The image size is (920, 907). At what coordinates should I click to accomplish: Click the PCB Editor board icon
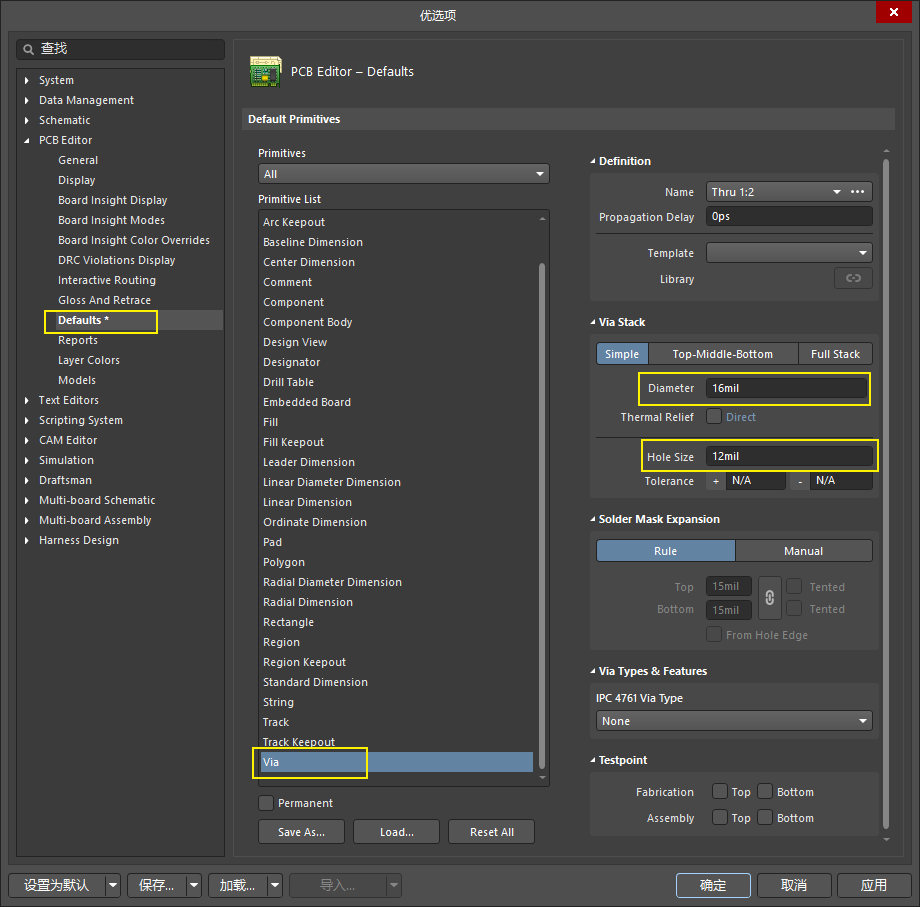[x=264, y=72]
